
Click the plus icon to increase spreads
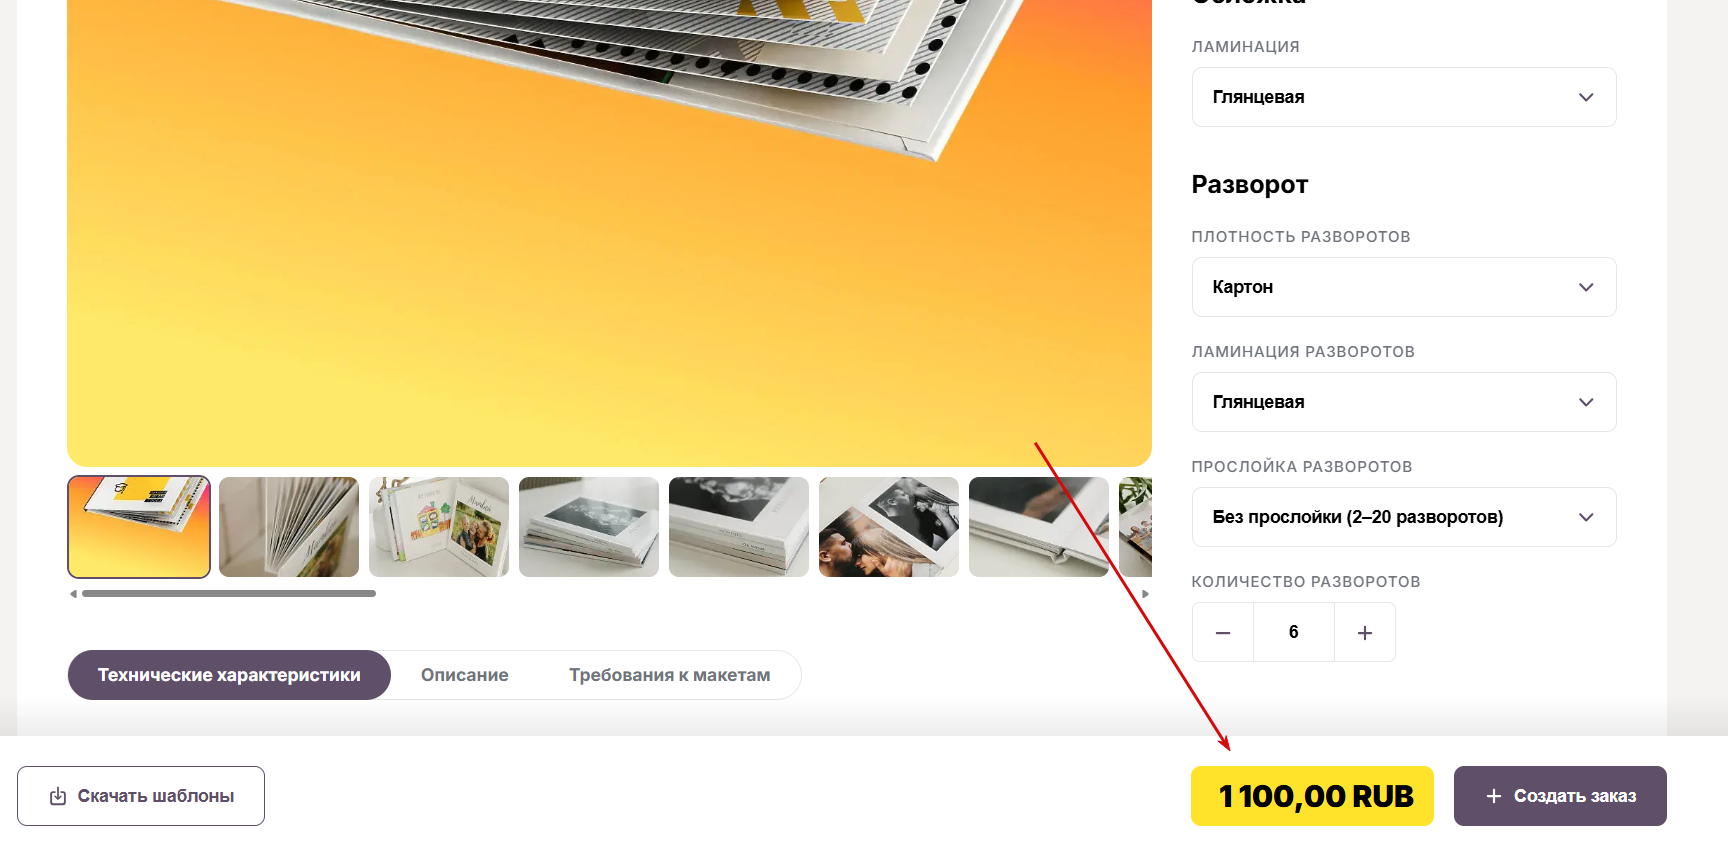pos(1365,632)
